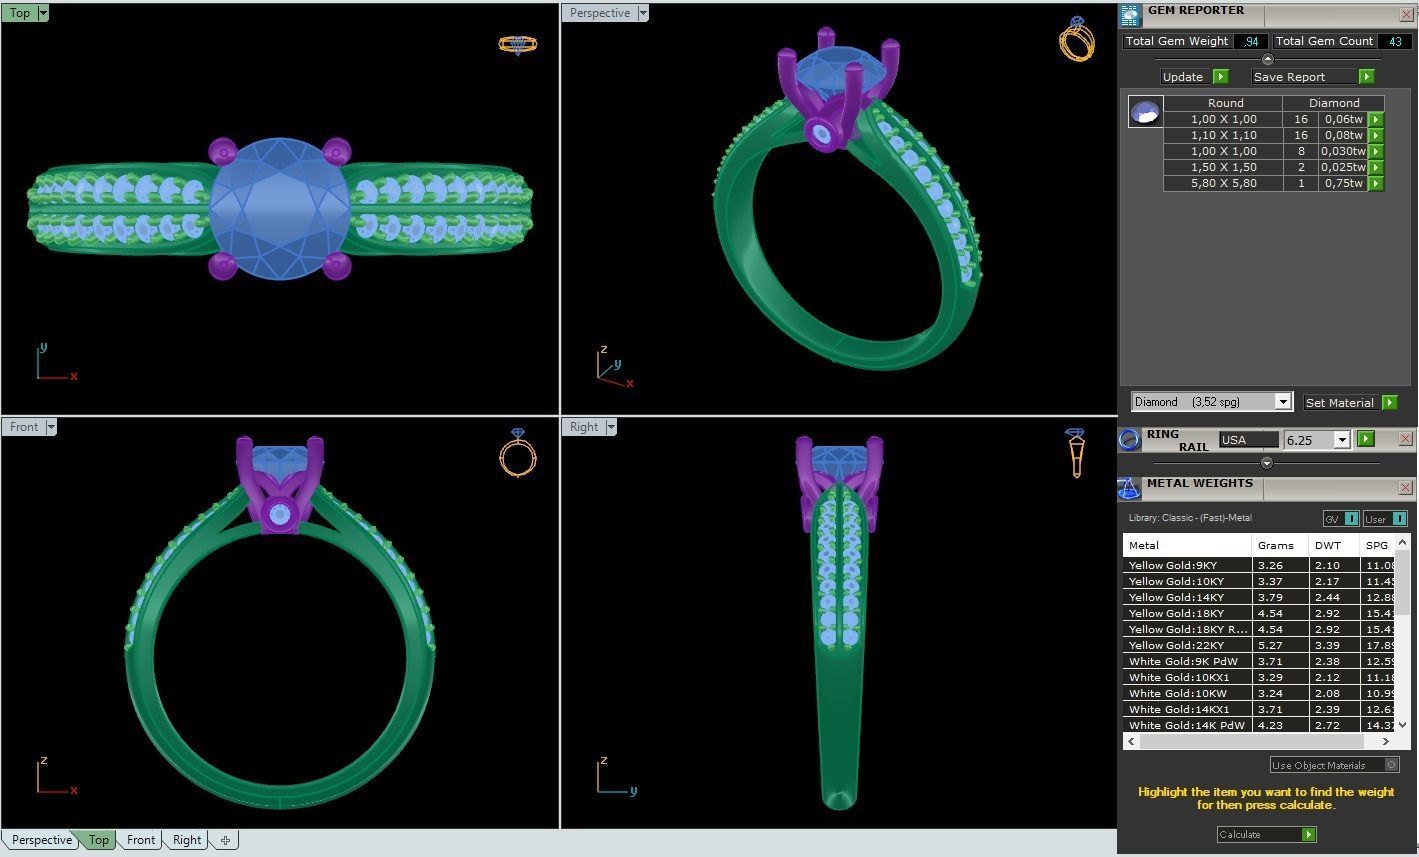Click green arrow for the 0,75tw row
Image resolution: width=1419 pixels, height=857 pixels.
[1375, 183]
